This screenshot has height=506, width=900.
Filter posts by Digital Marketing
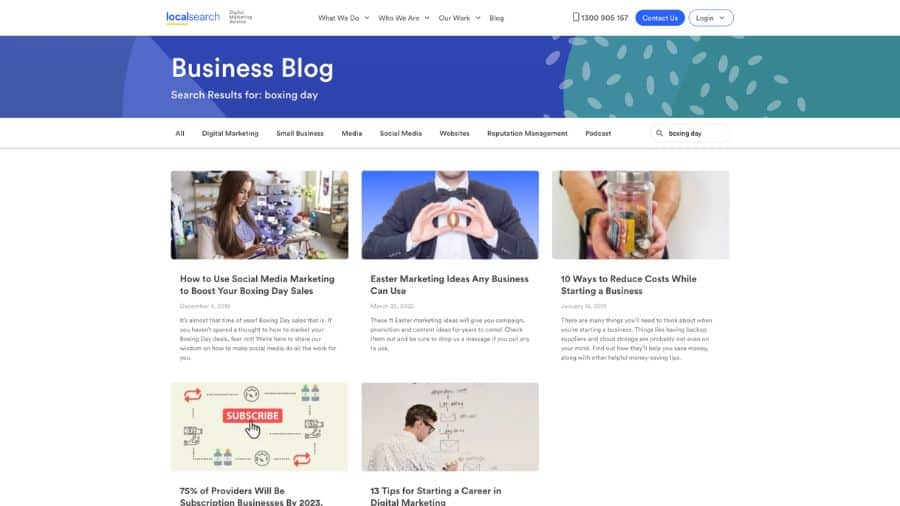[x=230, y=133]
